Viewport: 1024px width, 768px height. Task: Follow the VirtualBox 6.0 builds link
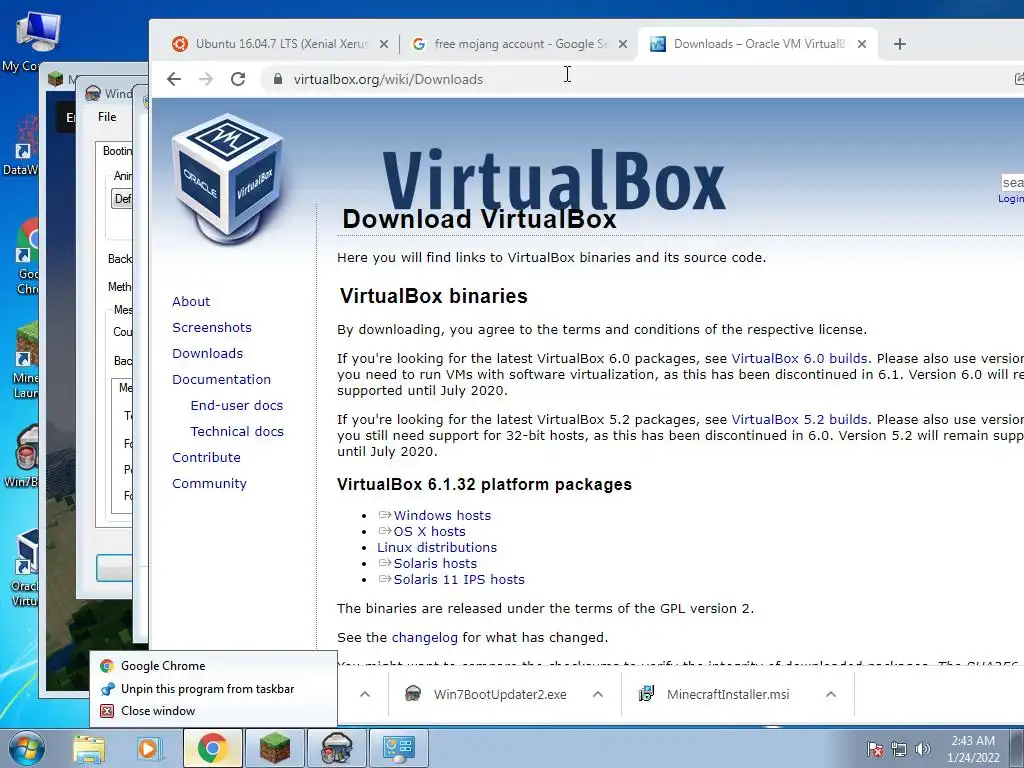[799, 359]
